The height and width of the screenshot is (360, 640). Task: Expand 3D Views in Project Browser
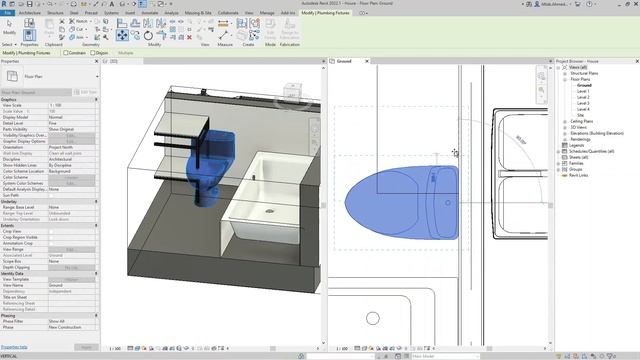(x=565, y=127)
